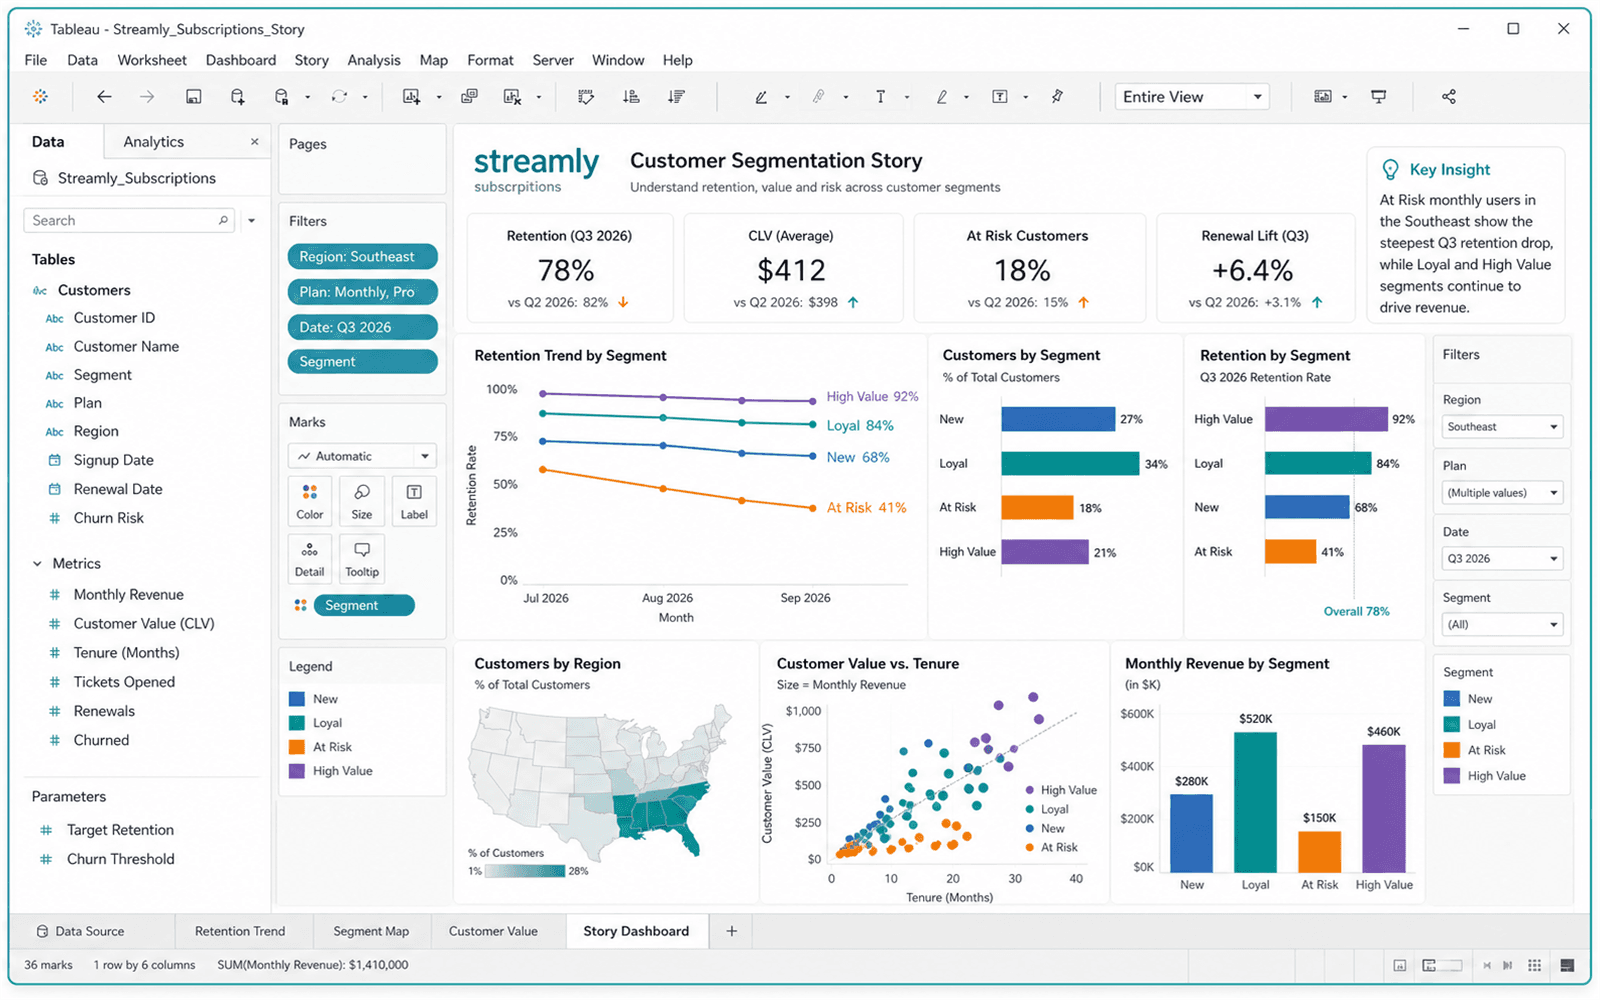This screenshot has width=1600, height=1000.
Task: Open the Segment filter dropdown showing (All)
Action: (1502, 625)
